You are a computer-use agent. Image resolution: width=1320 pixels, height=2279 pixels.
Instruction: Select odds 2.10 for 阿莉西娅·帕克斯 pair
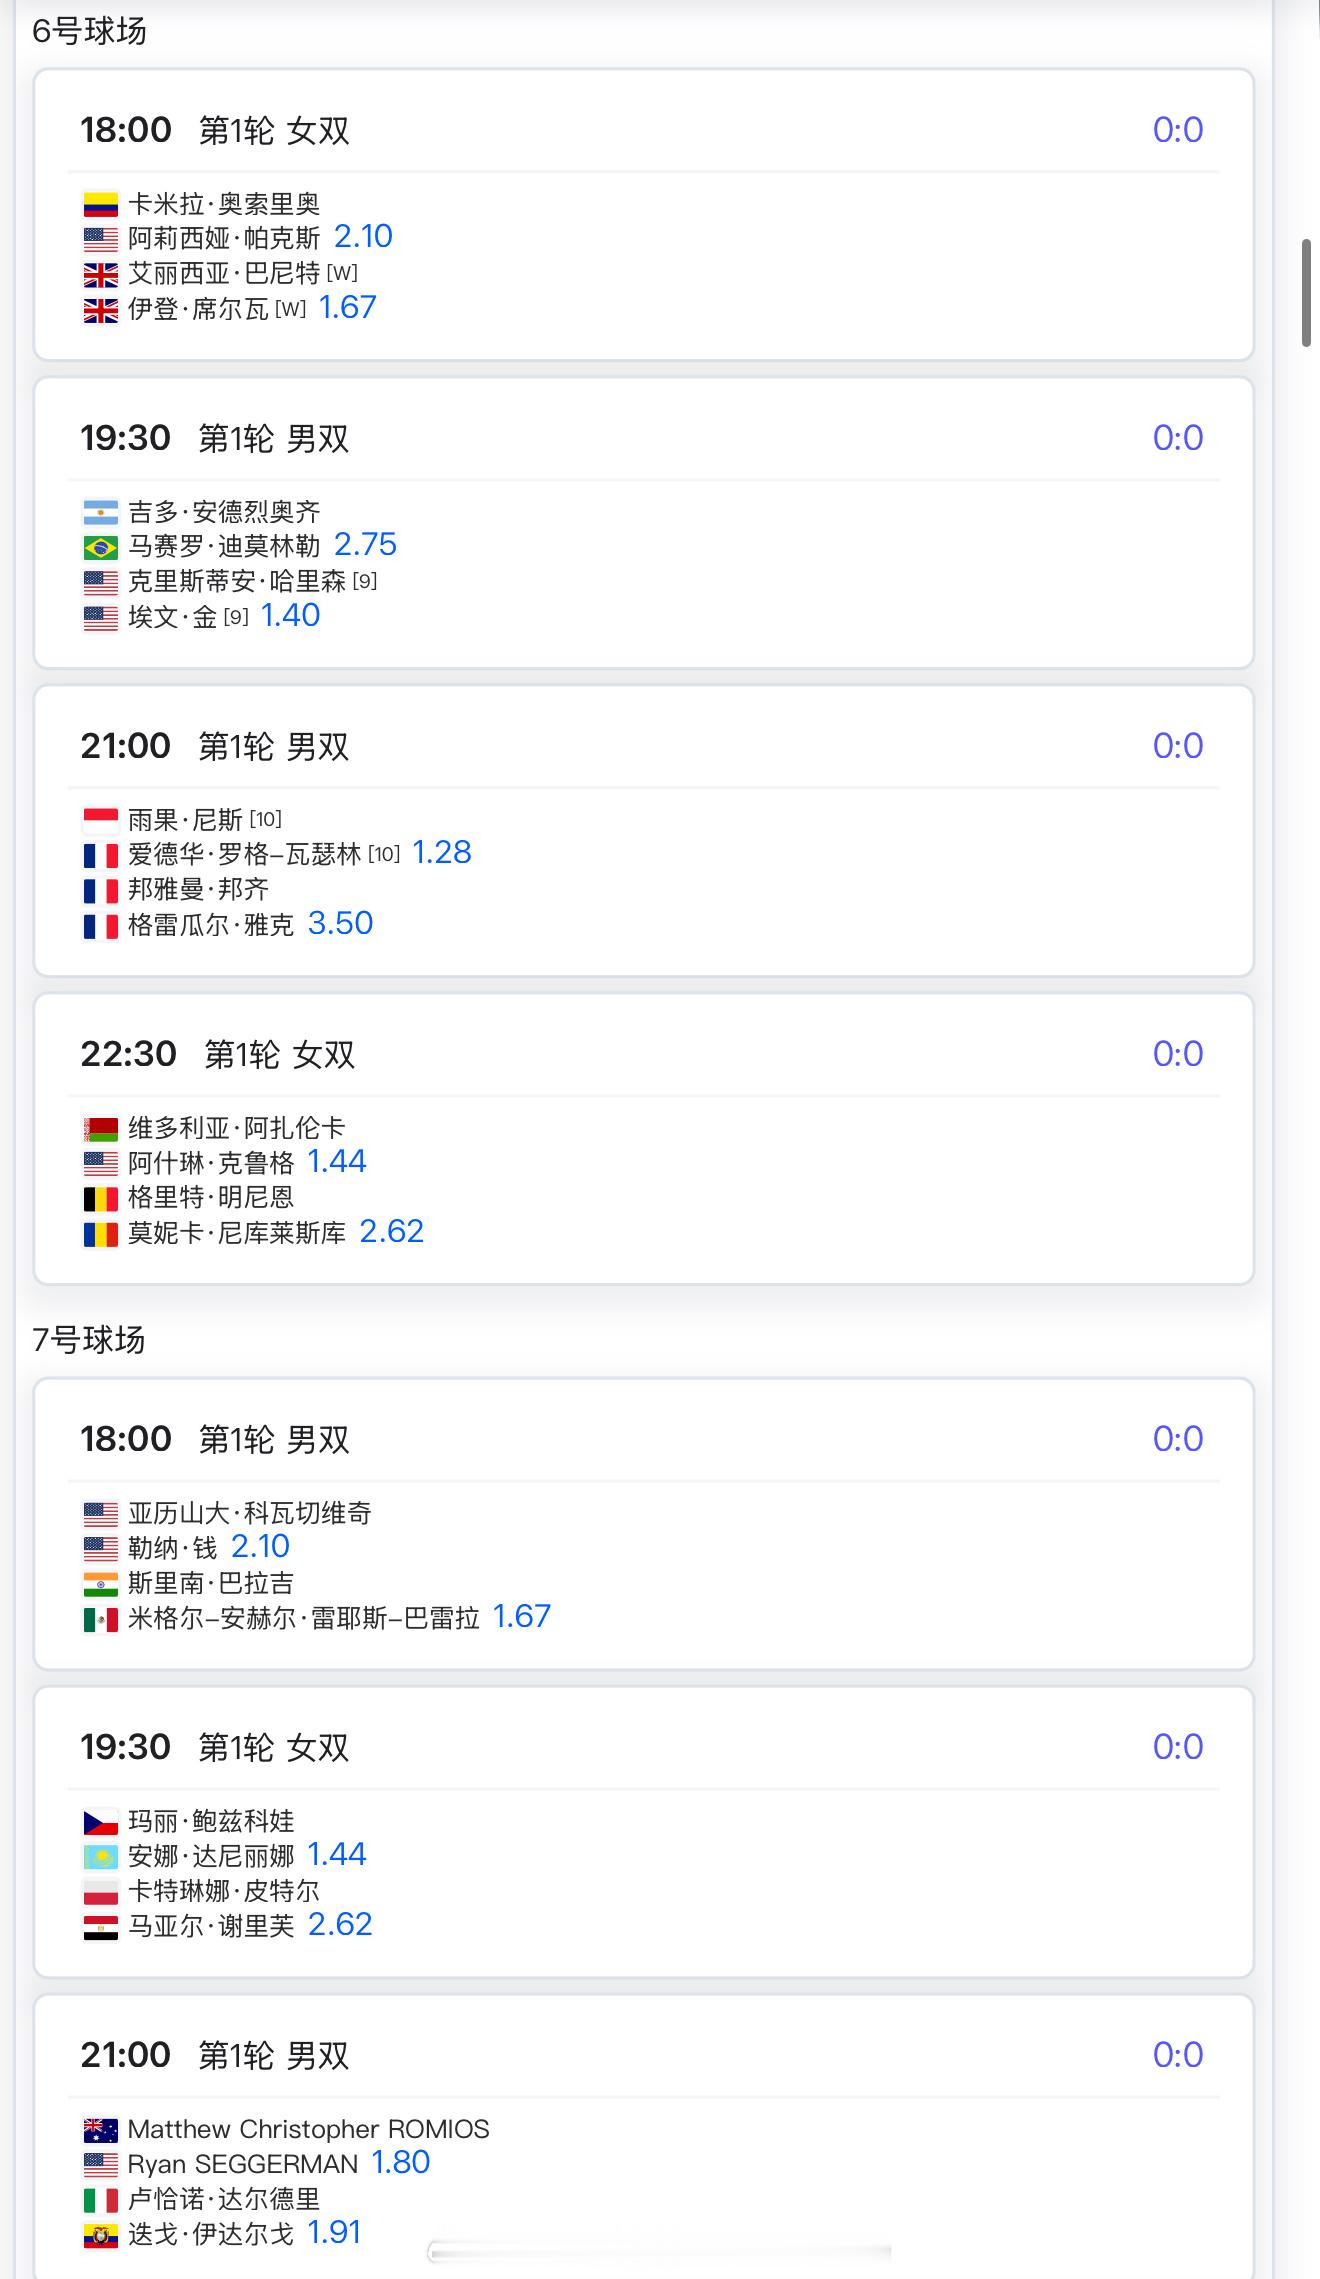tap(363, 237)
